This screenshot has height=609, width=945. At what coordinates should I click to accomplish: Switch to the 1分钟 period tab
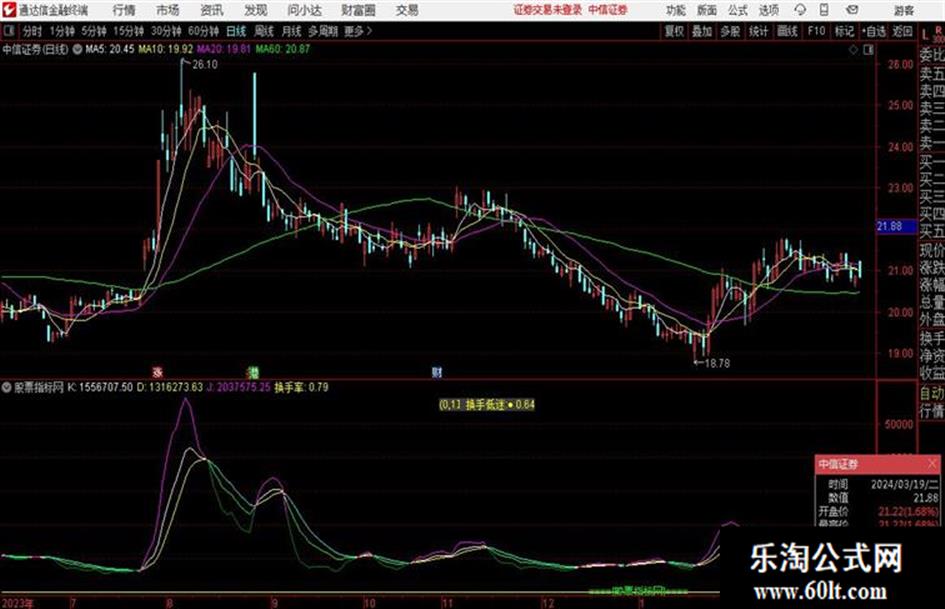61,31
